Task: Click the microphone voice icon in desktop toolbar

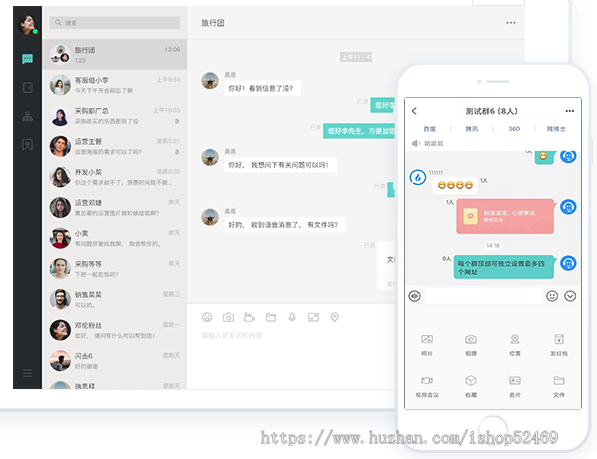Action: tap(292, 317)
